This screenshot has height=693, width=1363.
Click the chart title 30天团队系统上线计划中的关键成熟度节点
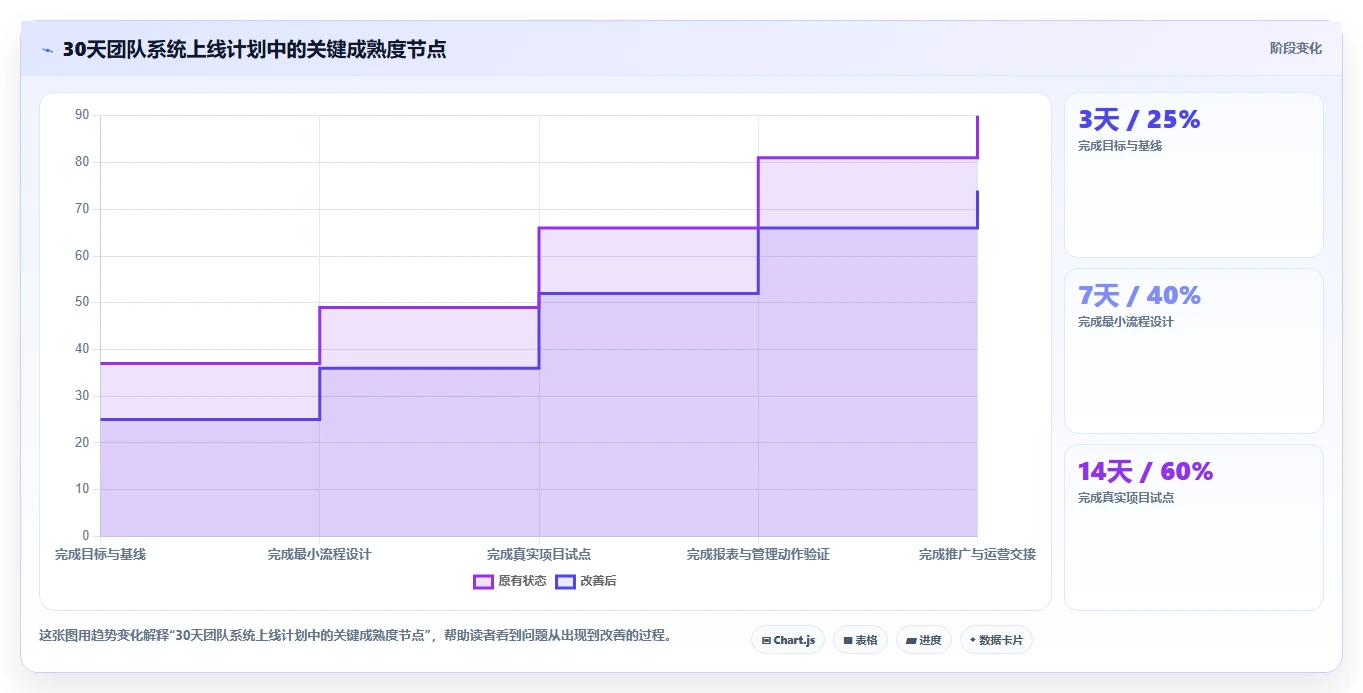click(254, 49)
